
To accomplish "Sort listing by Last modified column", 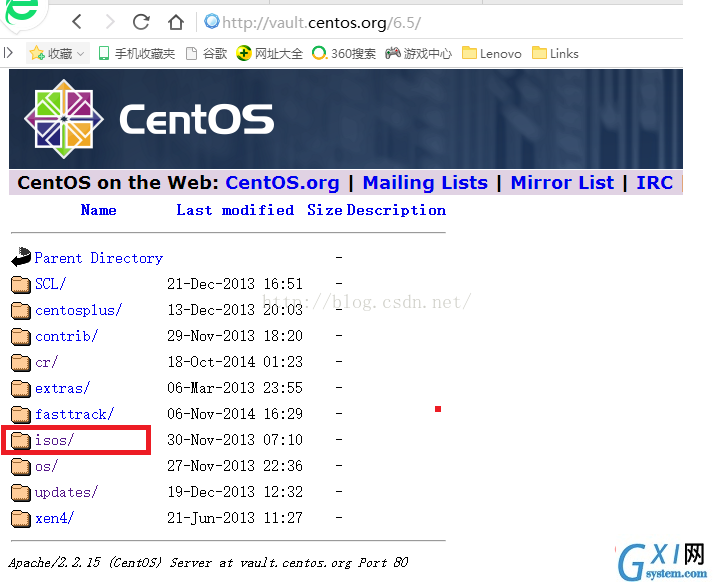I will coord(235,210).
